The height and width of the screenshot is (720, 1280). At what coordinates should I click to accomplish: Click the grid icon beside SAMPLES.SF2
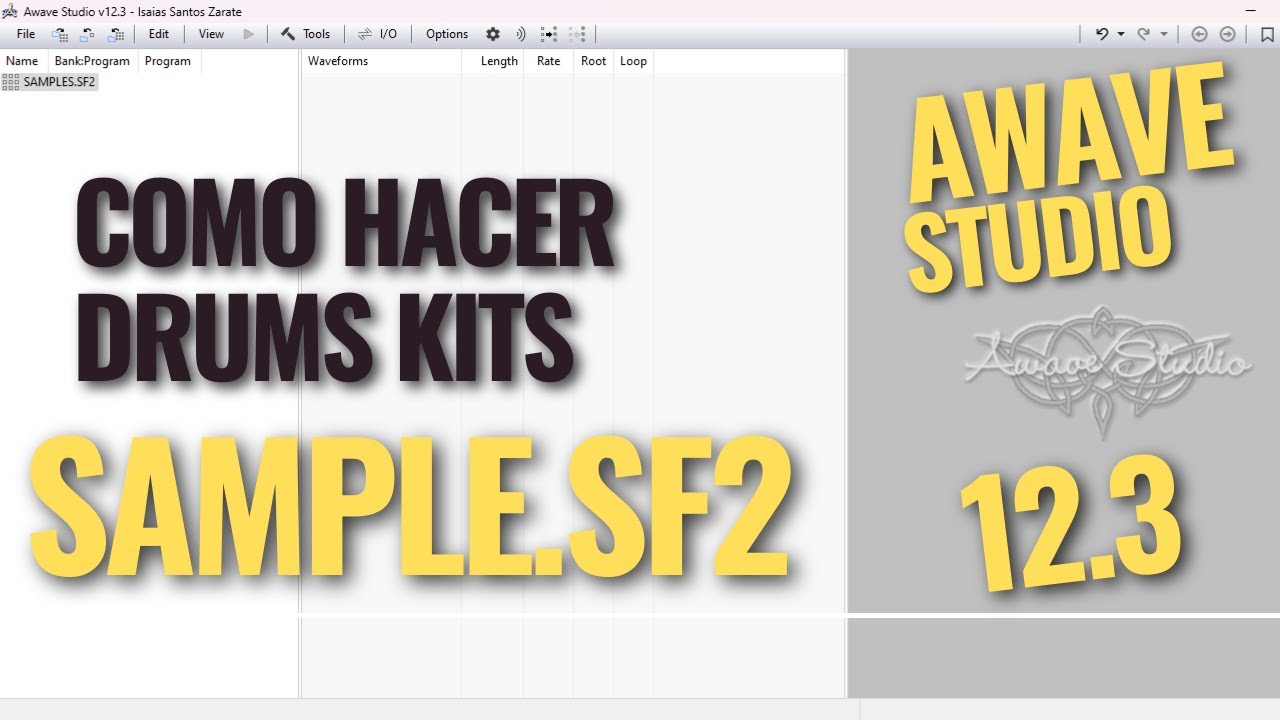(x=11, y=82)
